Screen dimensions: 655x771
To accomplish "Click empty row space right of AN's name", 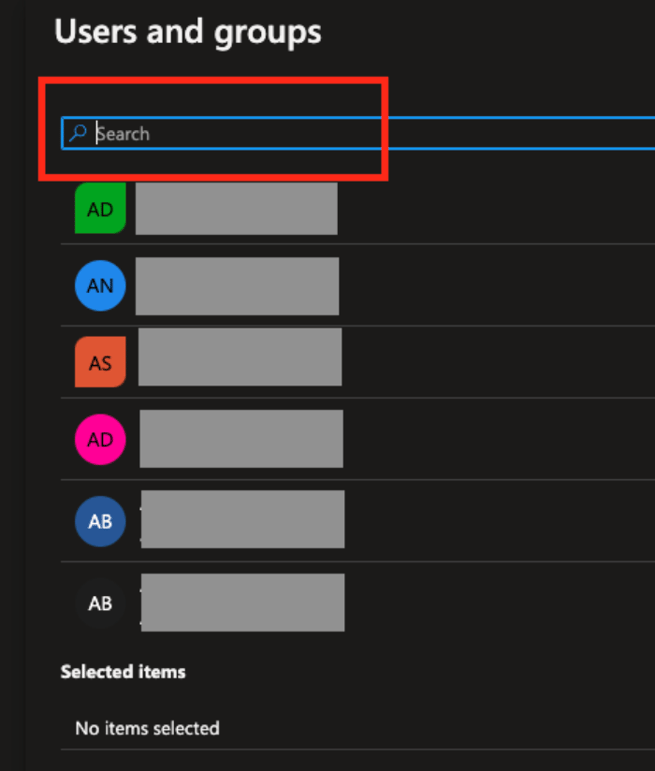I will (500, 286).
